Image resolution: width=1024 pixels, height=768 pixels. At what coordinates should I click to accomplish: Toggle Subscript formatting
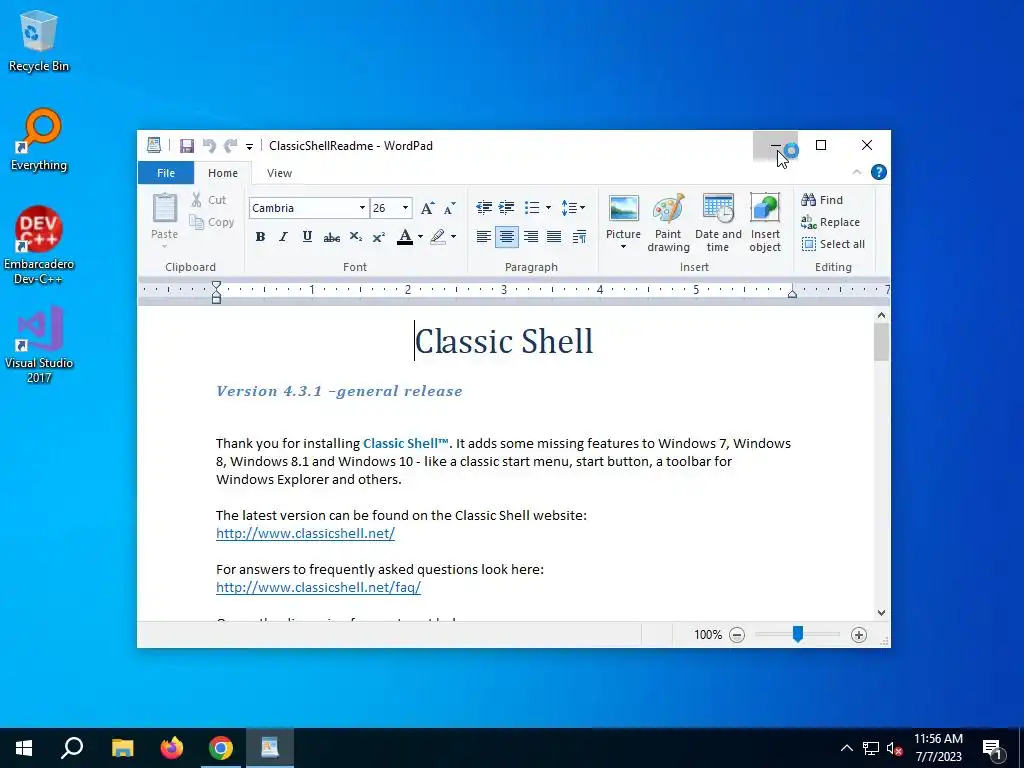355,236
